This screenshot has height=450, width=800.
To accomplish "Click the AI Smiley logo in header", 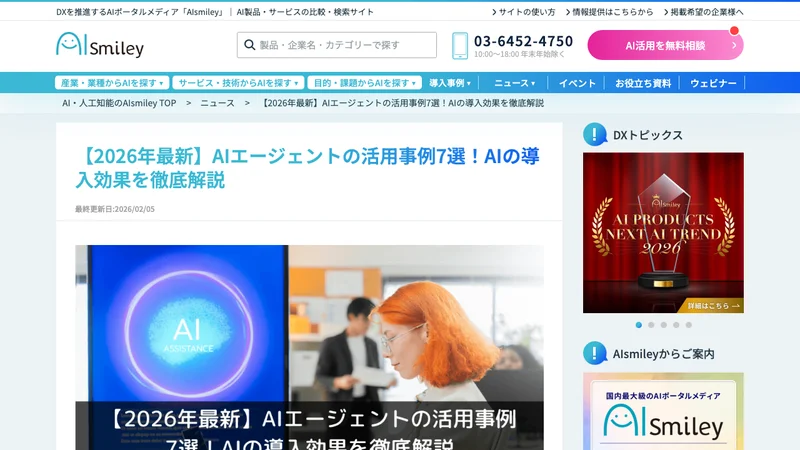I will pyautogui.click(x=100, y=45).
